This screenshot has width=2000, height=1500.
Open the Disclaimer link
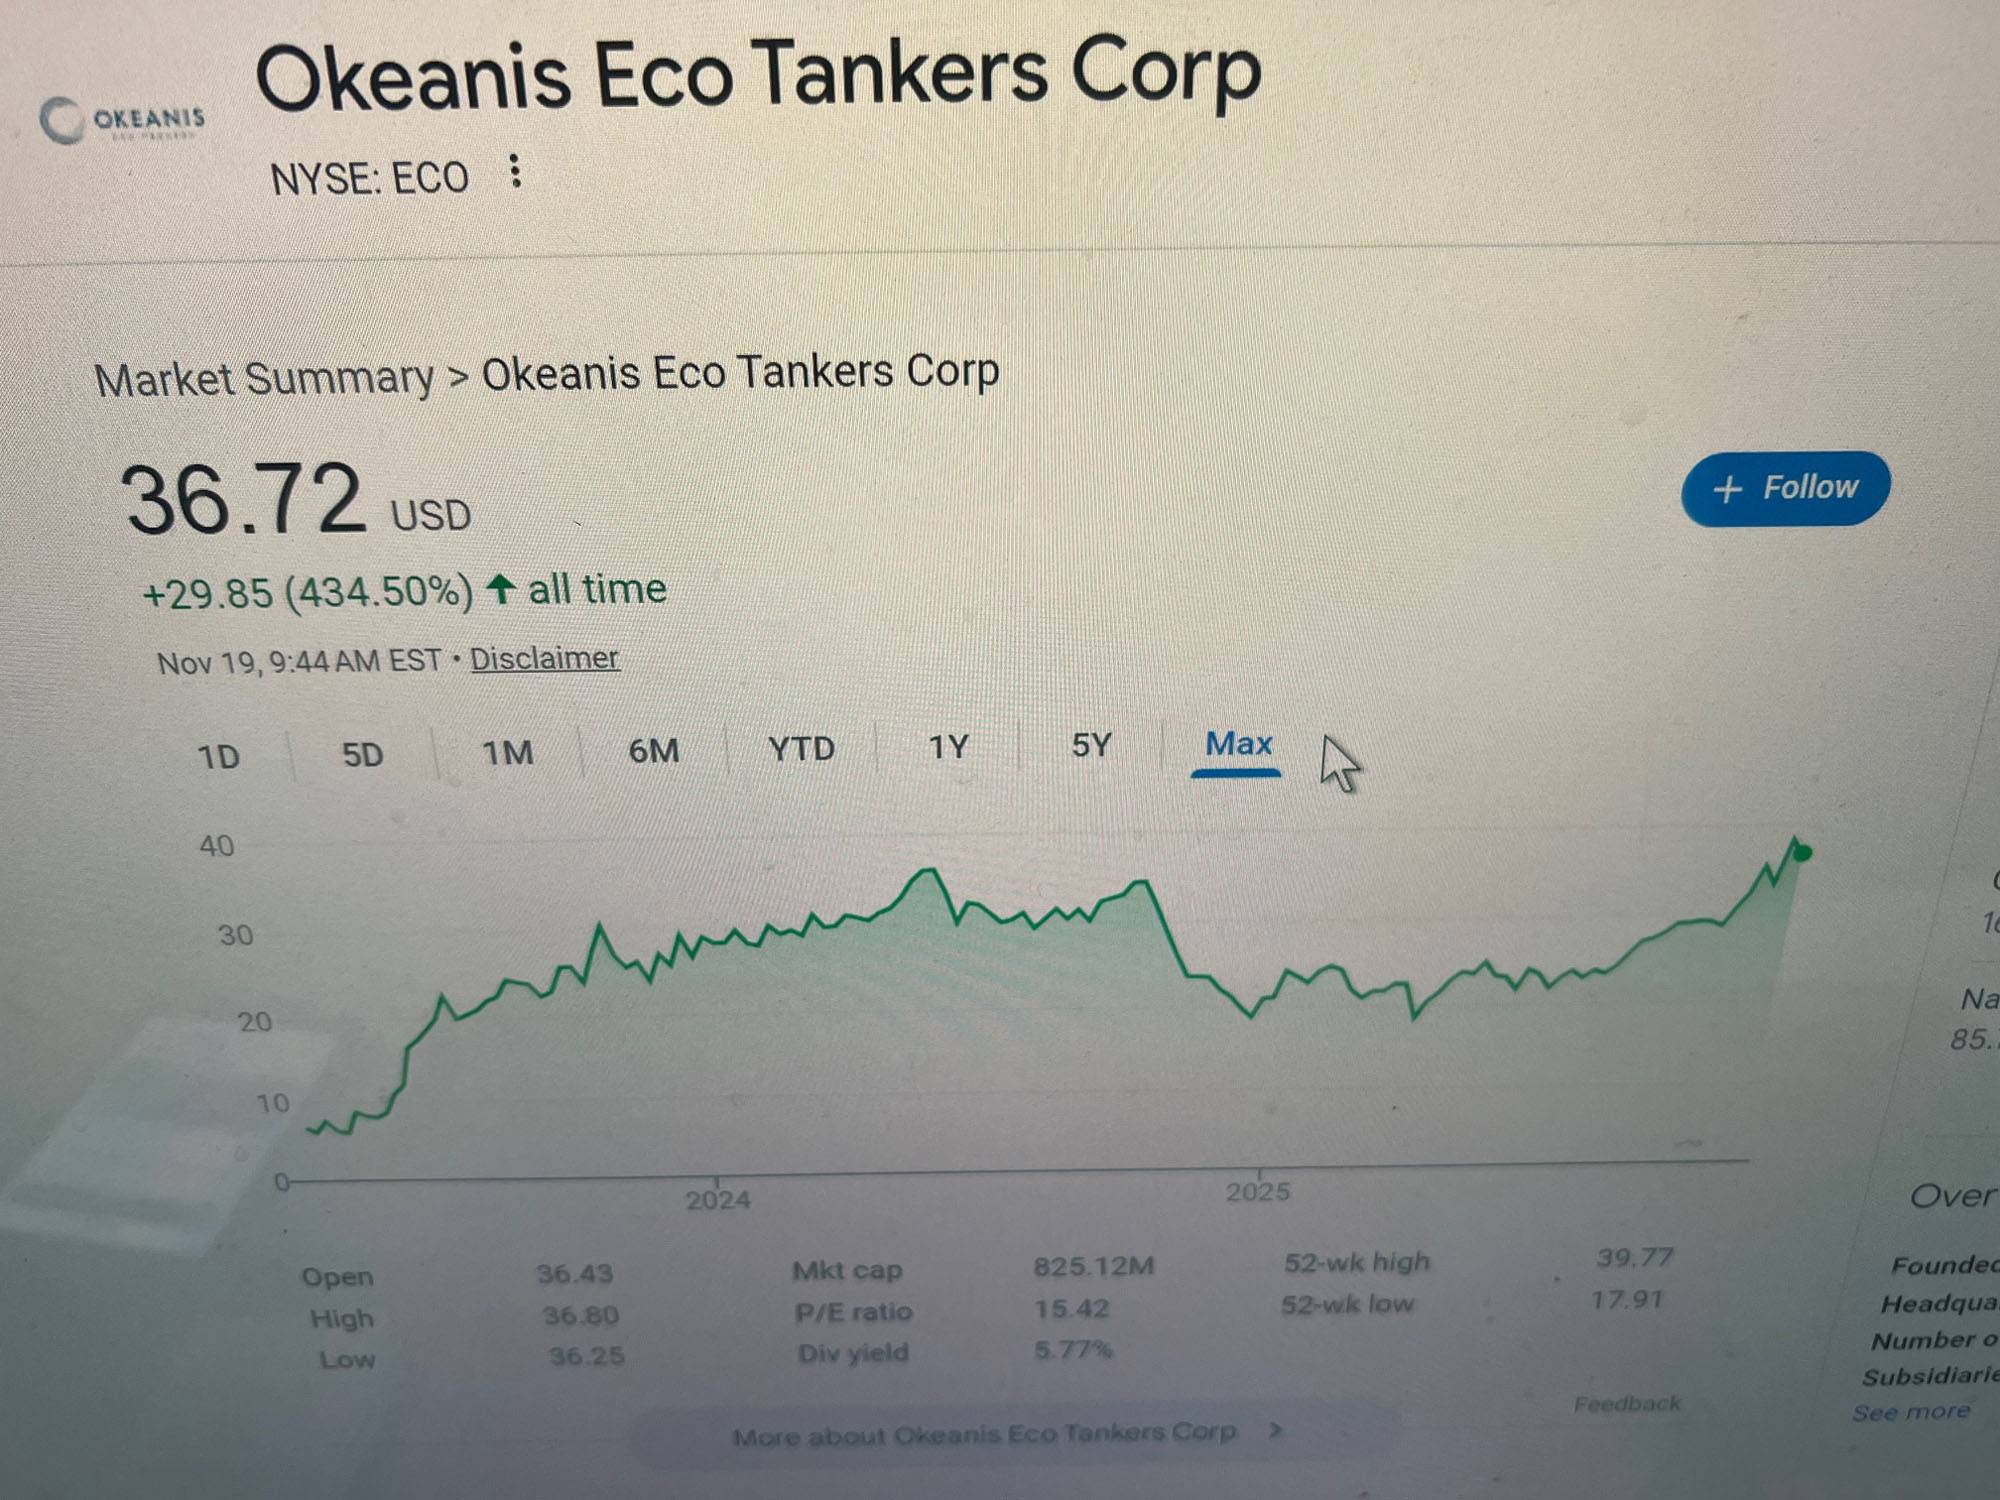click(x=544, y=659)
